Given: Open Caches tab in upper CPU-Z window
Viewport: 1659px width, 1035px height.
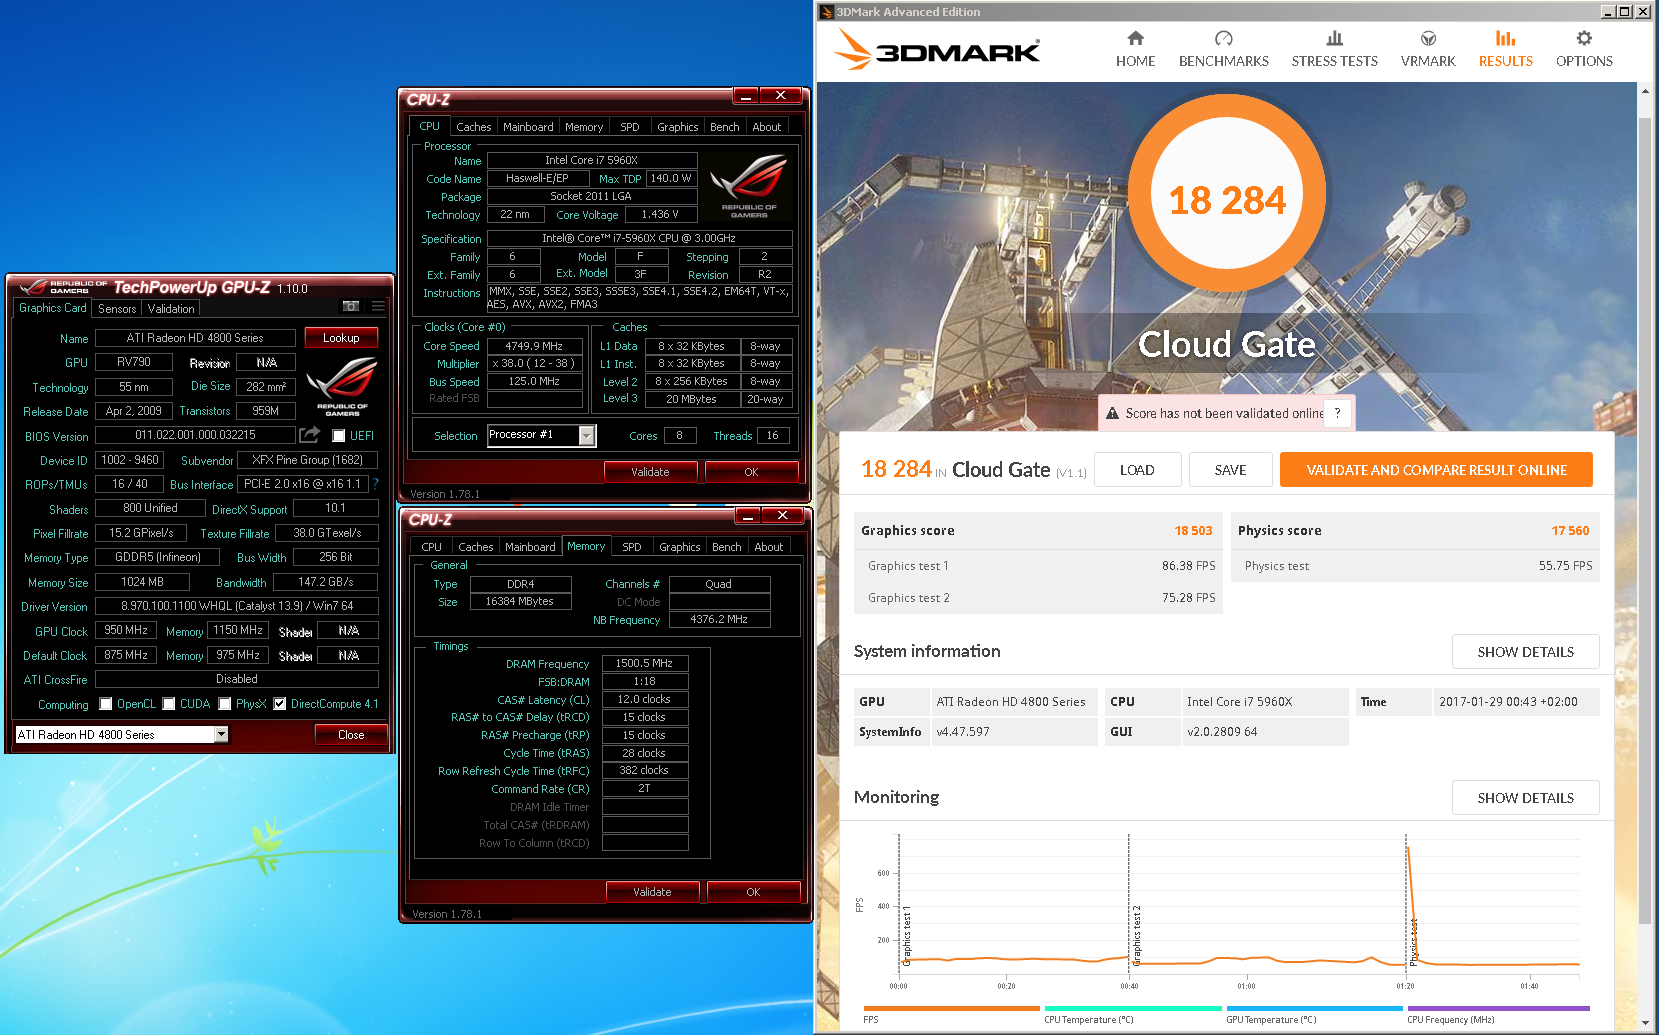Looking at the screenshot, I should click(x=473, y=127).
